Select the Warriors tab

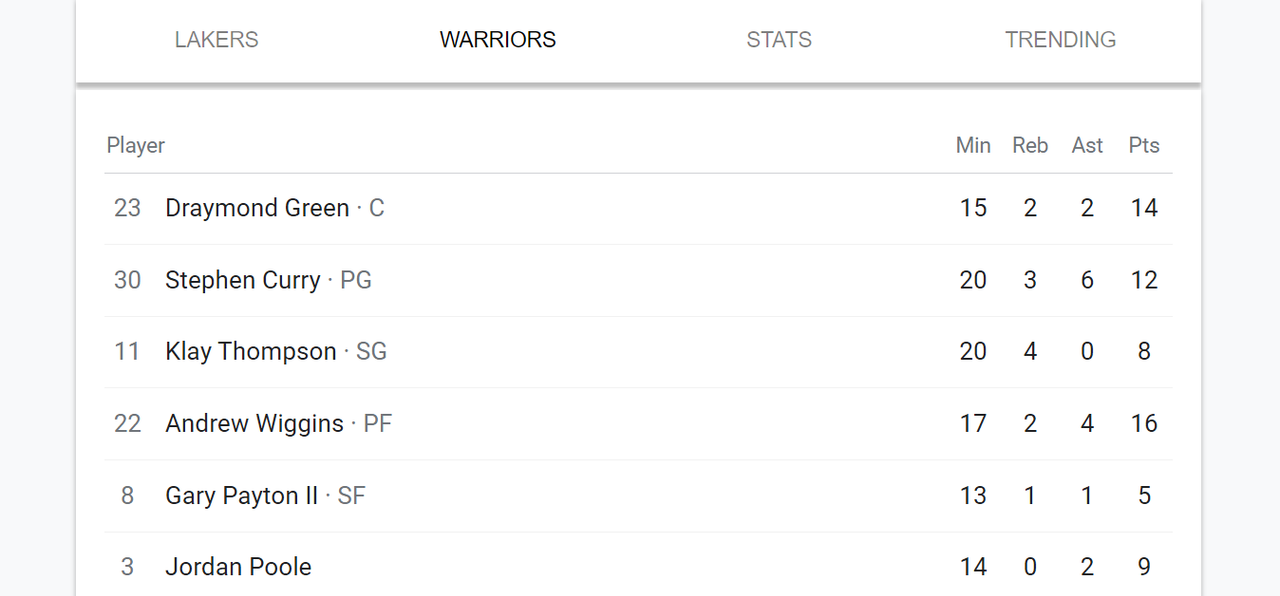coord(498,40)
